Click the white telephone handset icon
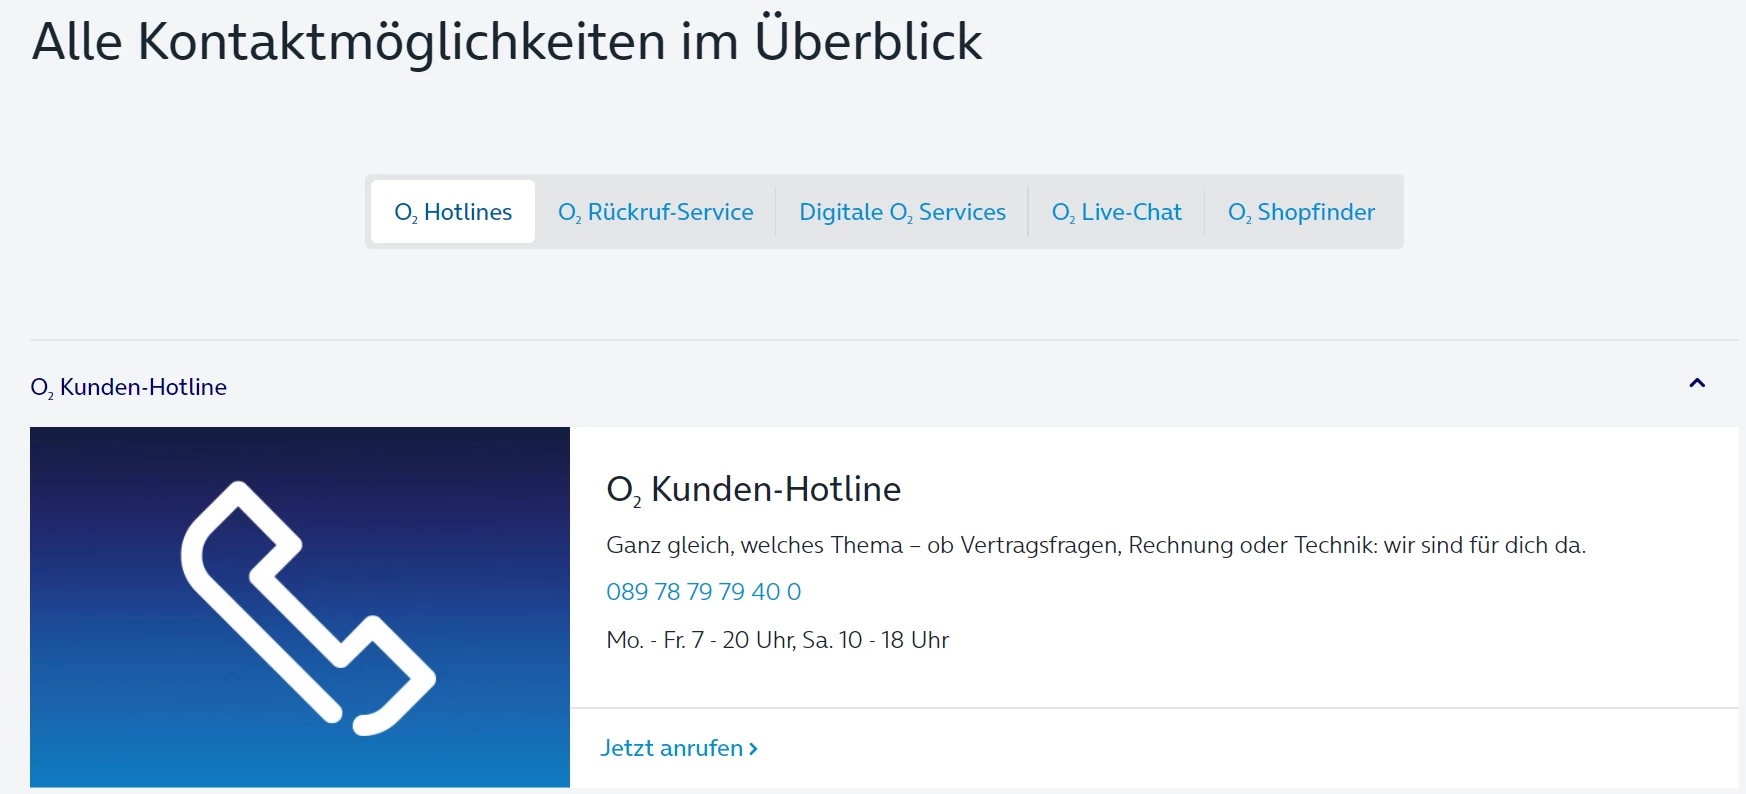The height and width of the screenshot is (794, 1746). pyautogui.click(x=308, y=608)
